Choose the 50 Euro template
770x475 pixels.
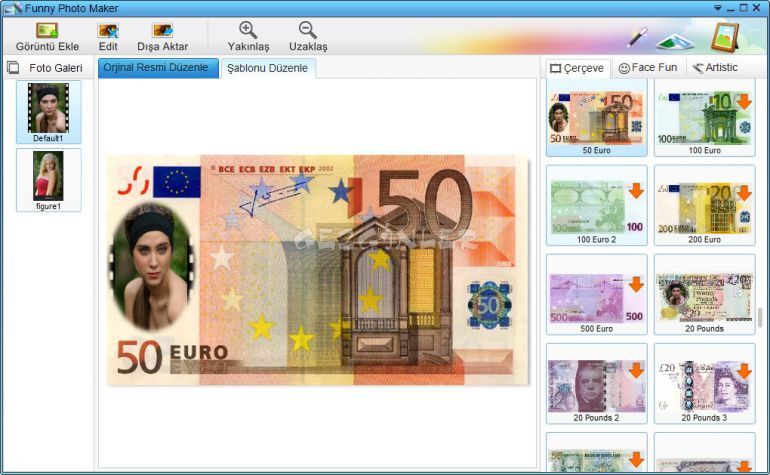pyautogui.click(x=597, y=119)
